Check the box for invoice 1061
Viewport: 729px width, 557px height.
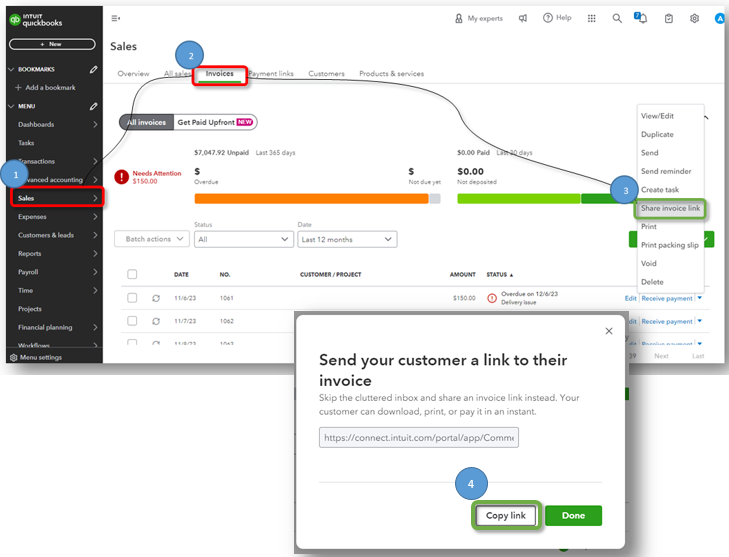coord(132,298)
